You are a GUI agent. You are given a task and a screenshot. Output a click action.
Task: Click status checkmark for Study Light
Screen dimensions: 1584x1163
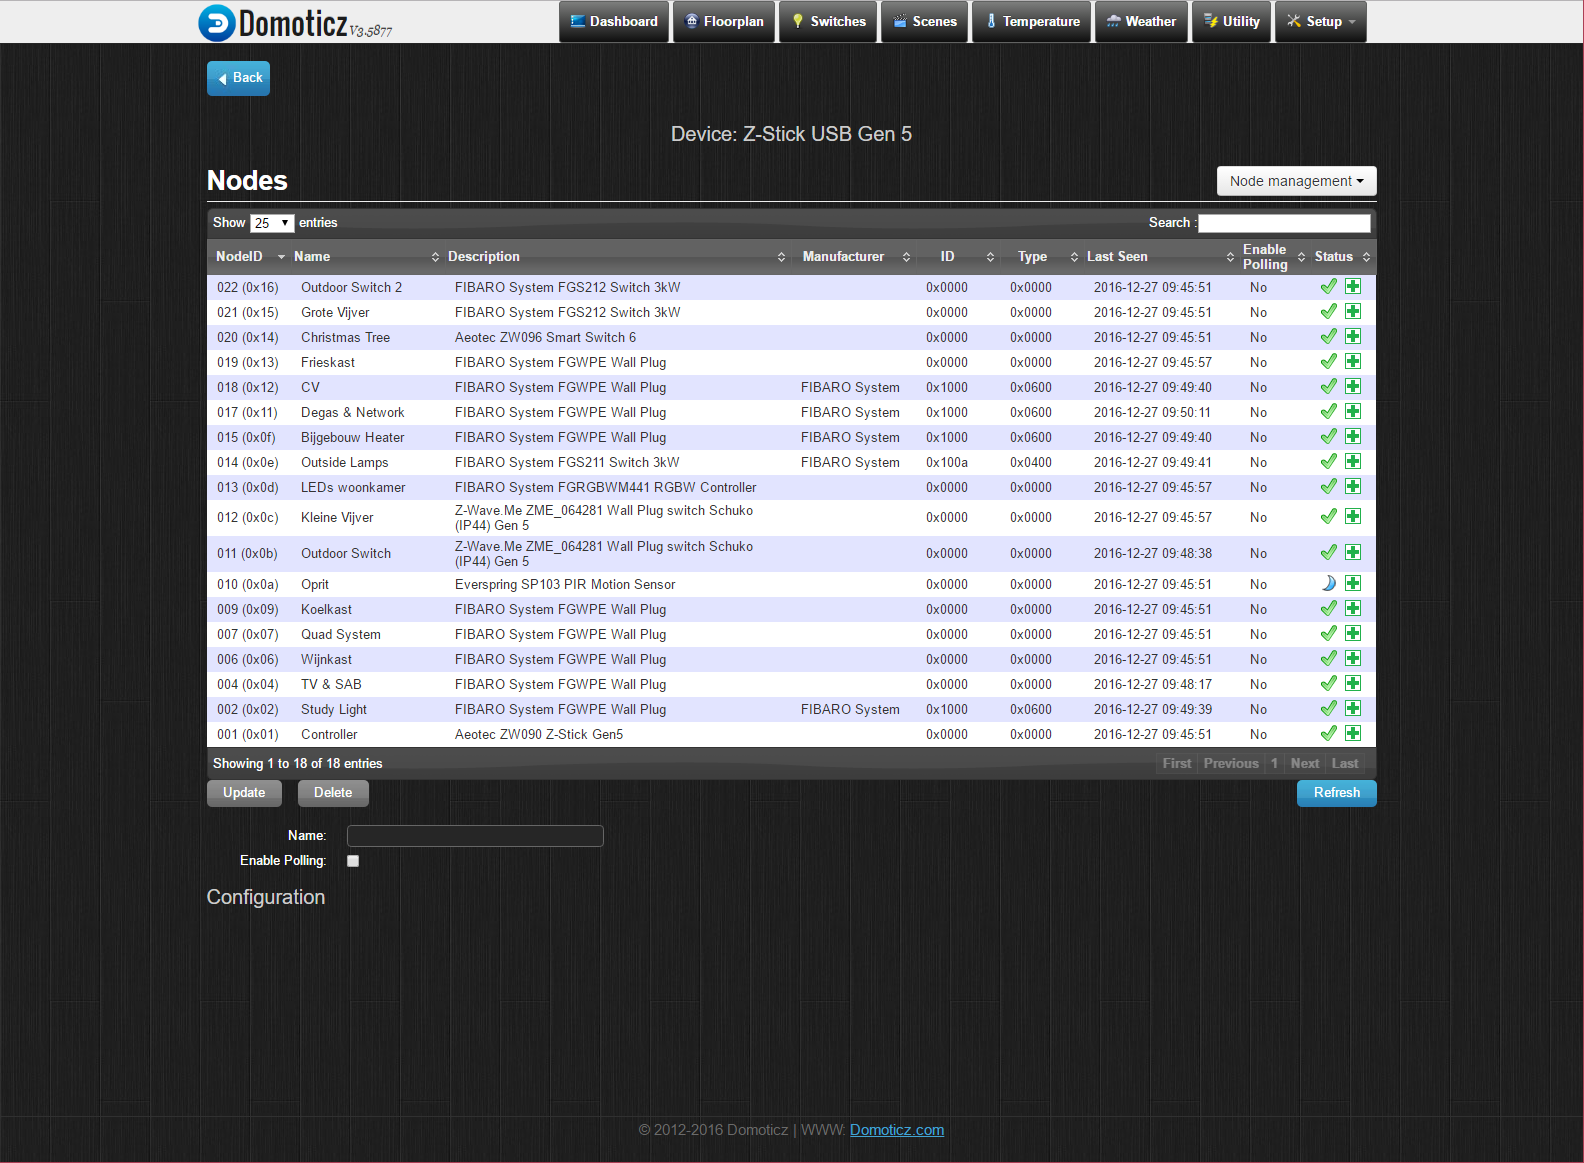(x=1329, y=708)
